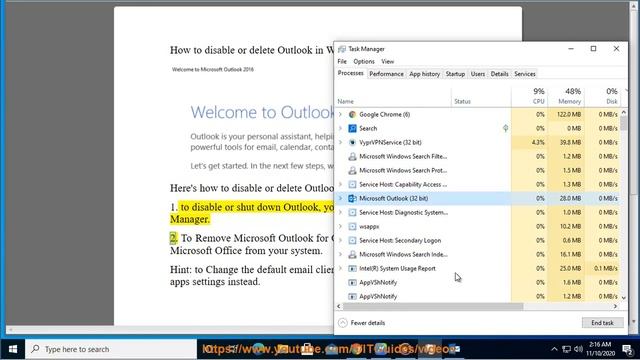This screenshot has width=640, height=360.
Task: Click the horizontal scrollbar right arrow
Action: coord(616,306)
